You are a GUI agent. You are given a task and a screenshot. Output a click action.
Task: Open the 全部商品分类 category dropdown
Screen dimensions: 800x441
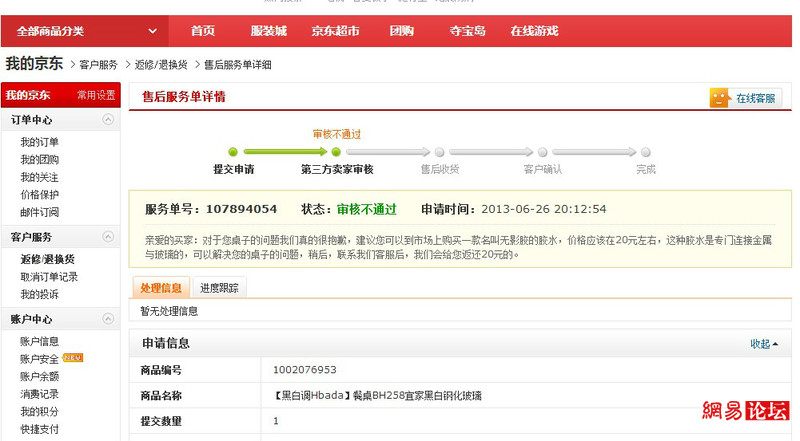[x=85, y=31]
